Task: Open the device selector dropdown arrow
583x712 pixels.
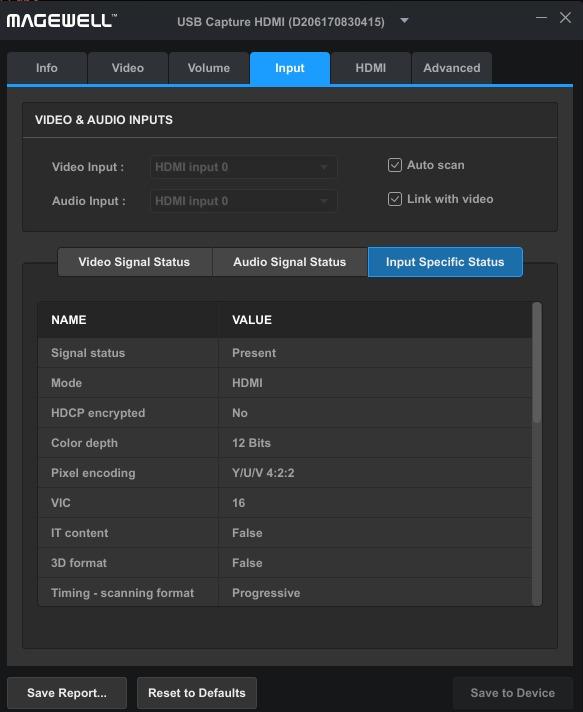Action: point(404,21)
